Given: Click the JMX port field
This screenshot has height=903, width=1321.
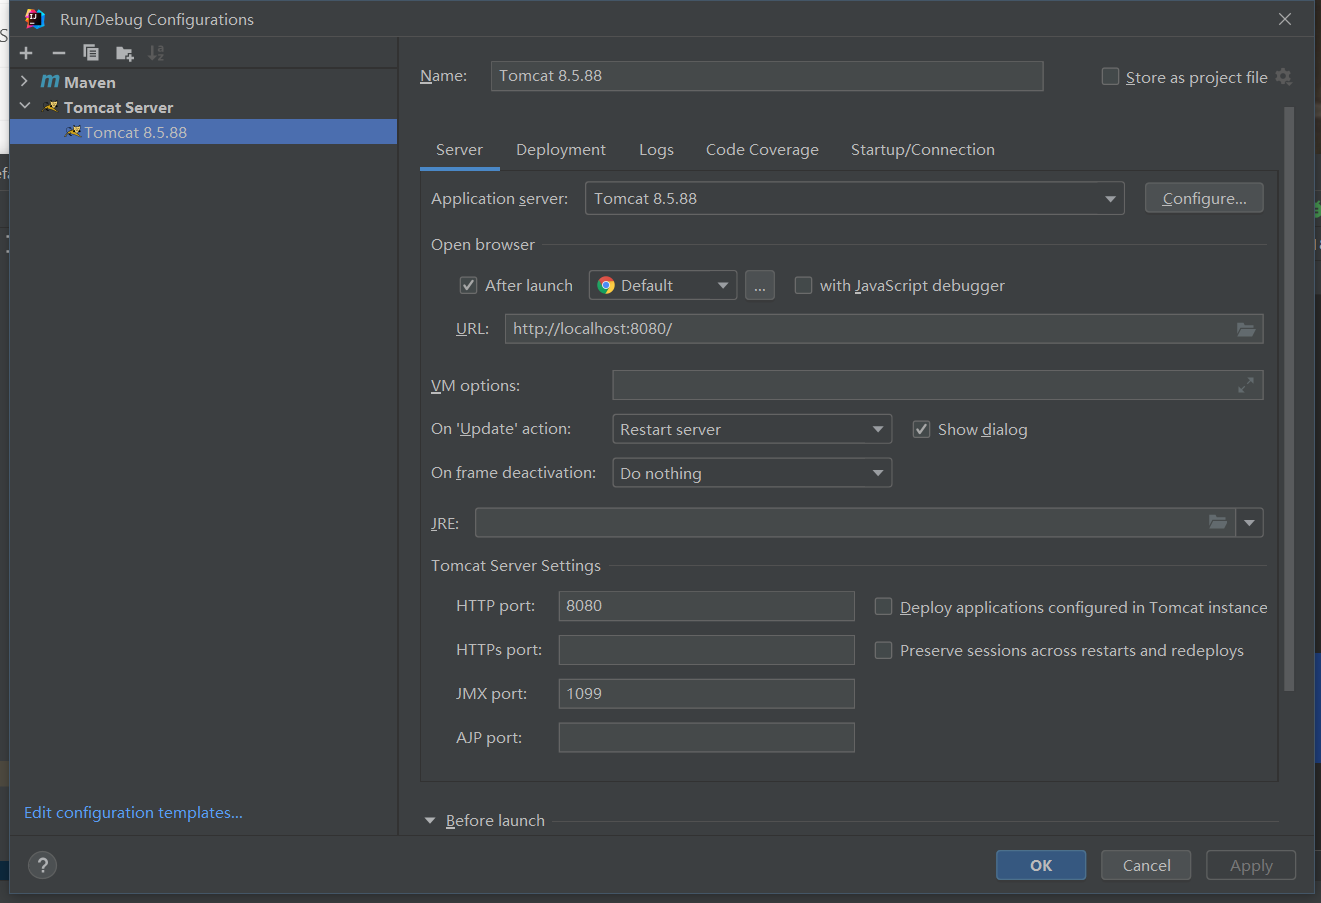Looking at the screenshot, I should click(706, 693).
